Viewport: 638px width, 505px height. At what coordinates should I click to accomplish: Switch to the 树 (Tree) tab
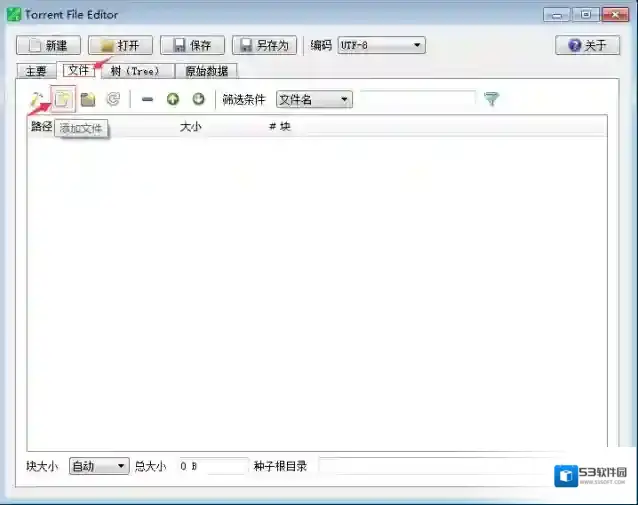(135, 71)
